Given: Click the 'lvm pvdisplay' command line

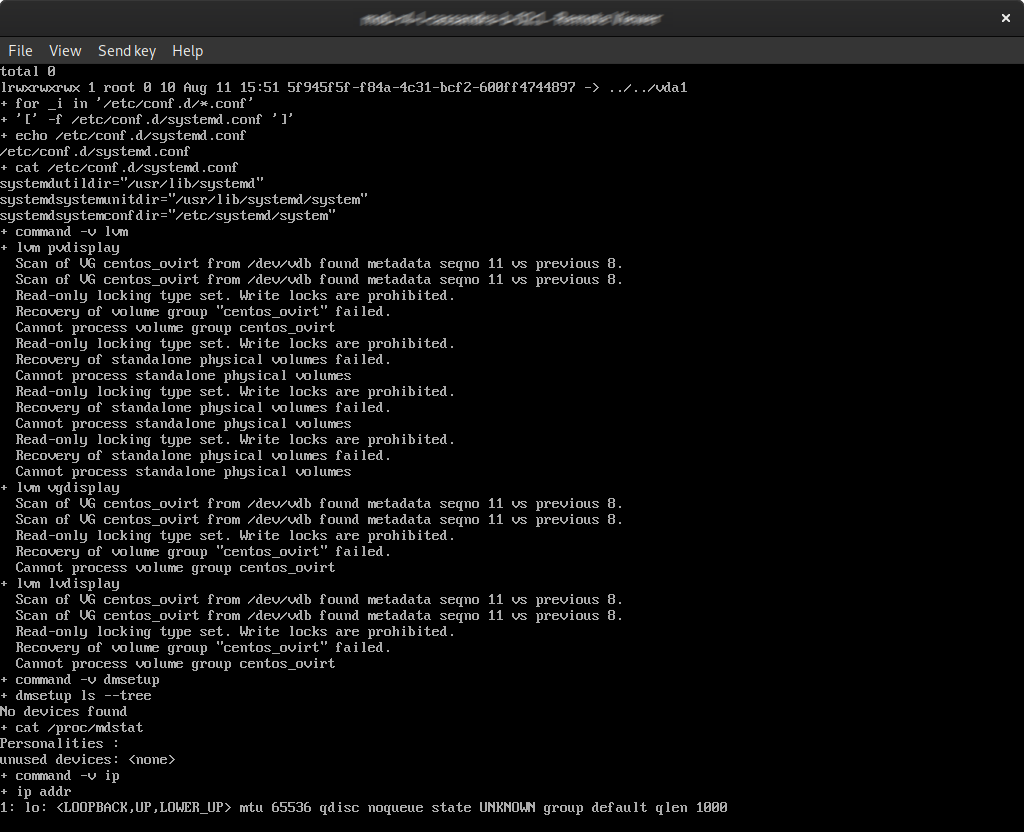Looking at the screenshot, I should point(60,248).
